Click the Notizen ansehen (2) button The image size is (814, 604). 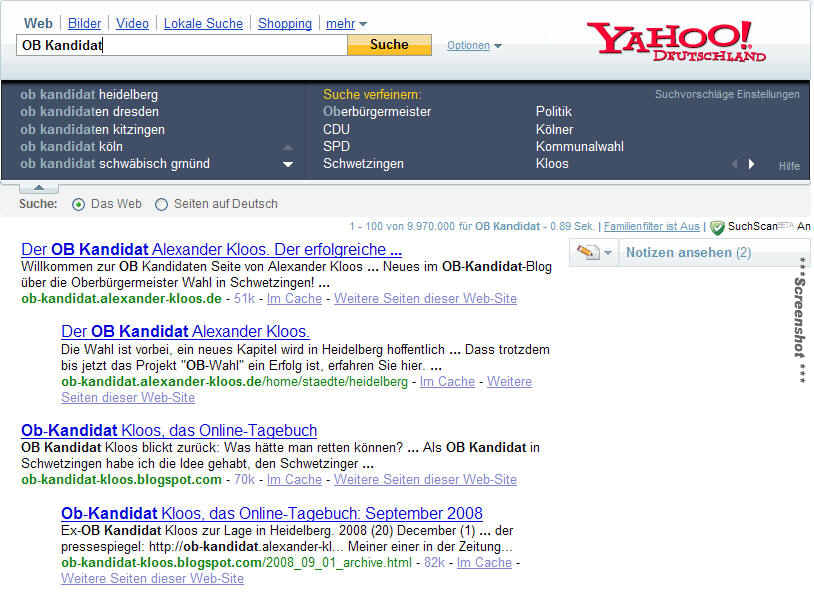point(688,253)
